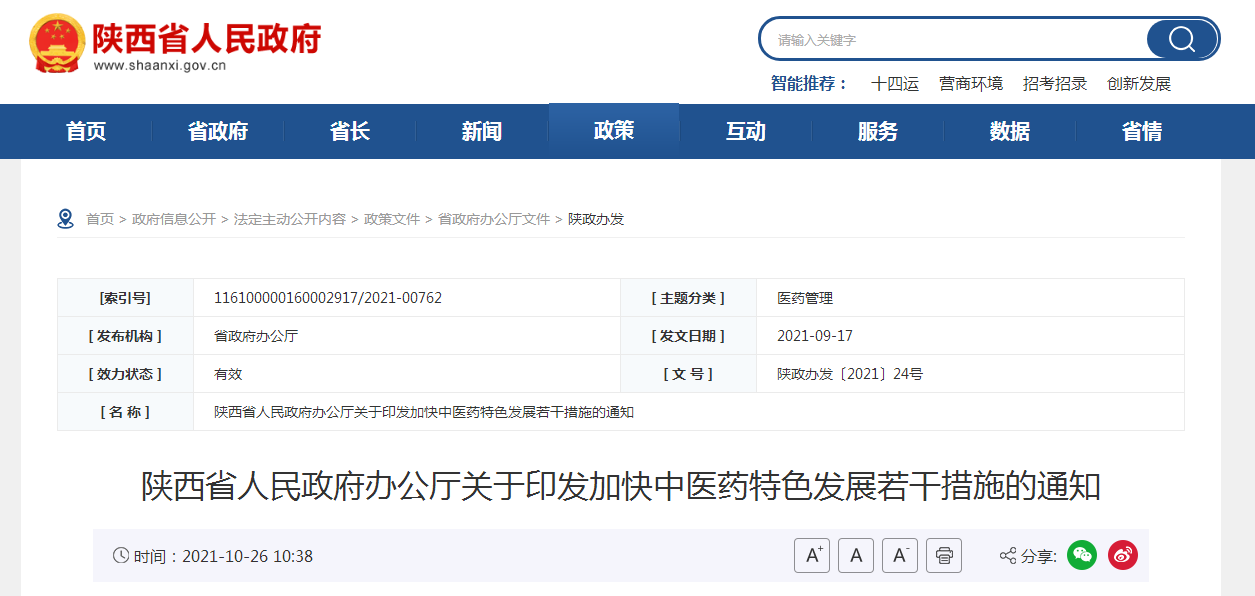Share the article to WeChat
This screenshot has height=596, width=1255.
click(x=1082, y=555)
